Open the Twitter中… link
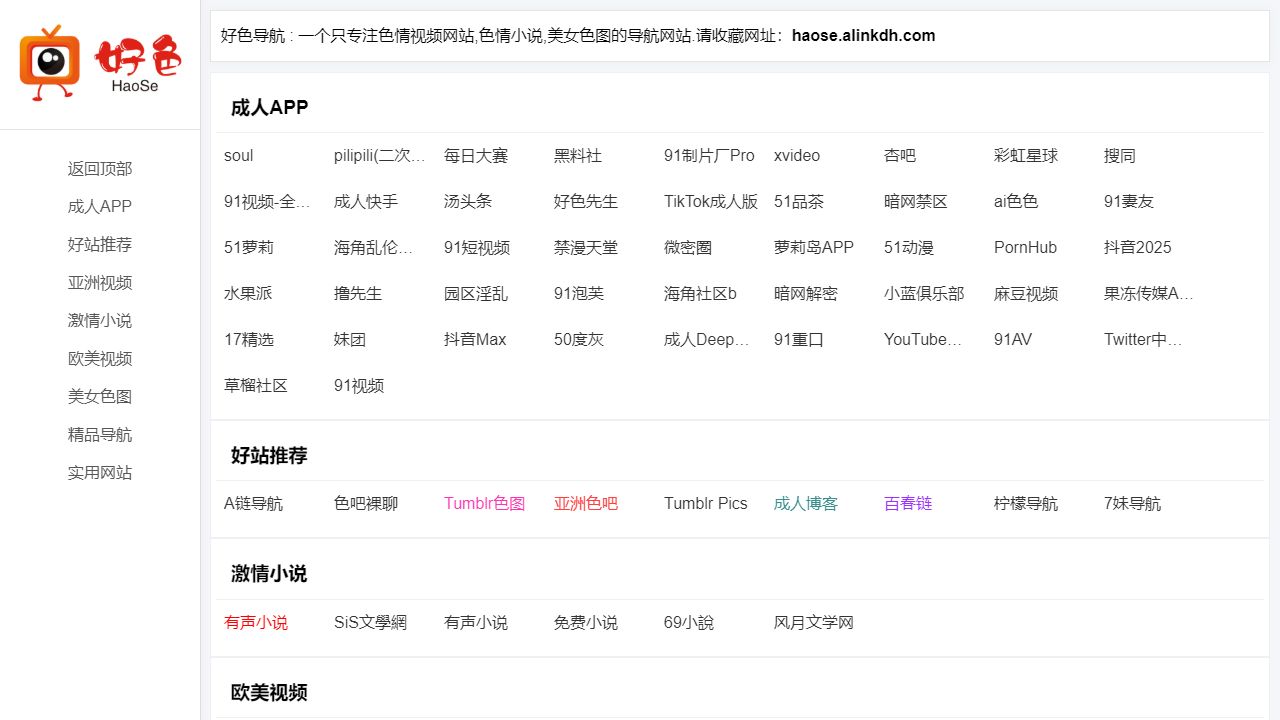The width and height of the screenshot is (1280, 720). point(1143,340)
